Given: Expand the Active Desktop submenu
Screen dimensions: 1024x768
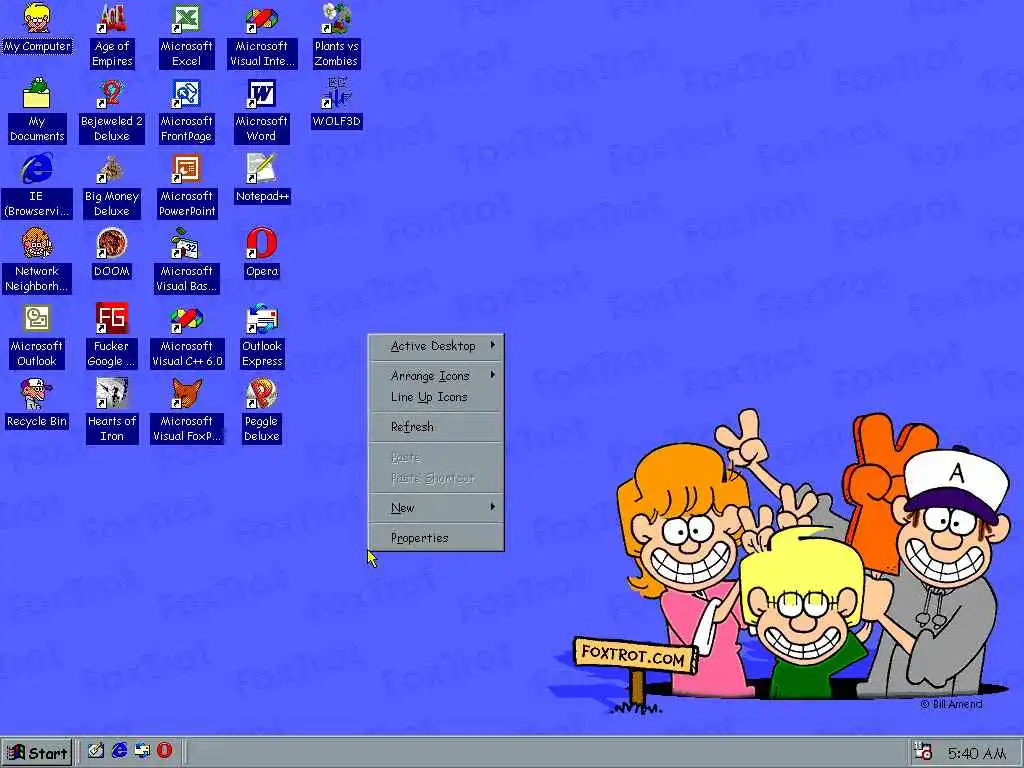Looking at the screenshot, I should 436,346.
